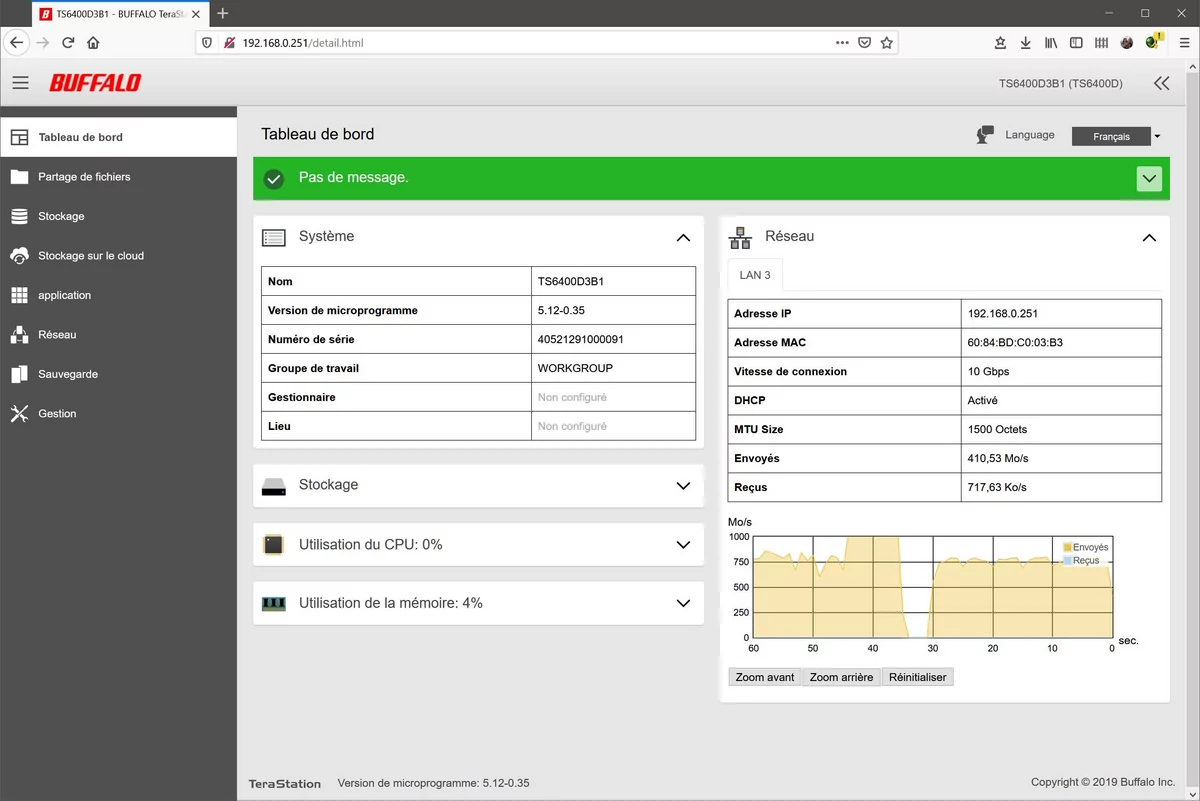Click the browser forward arrow
This screenshot has height=801, width=1200.
tap(43, 43)
